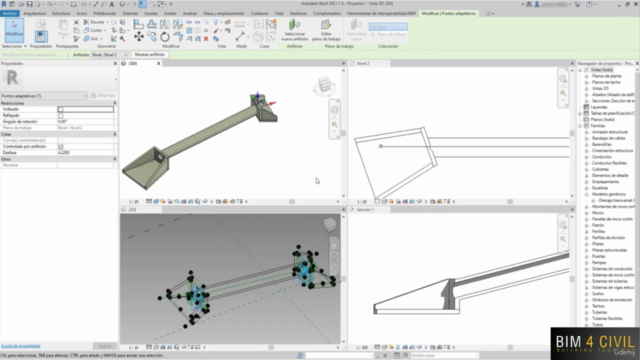The height and width of the screenshot is (360, 640).
Task: Click the Desfase value field
Action: (86, 153)
